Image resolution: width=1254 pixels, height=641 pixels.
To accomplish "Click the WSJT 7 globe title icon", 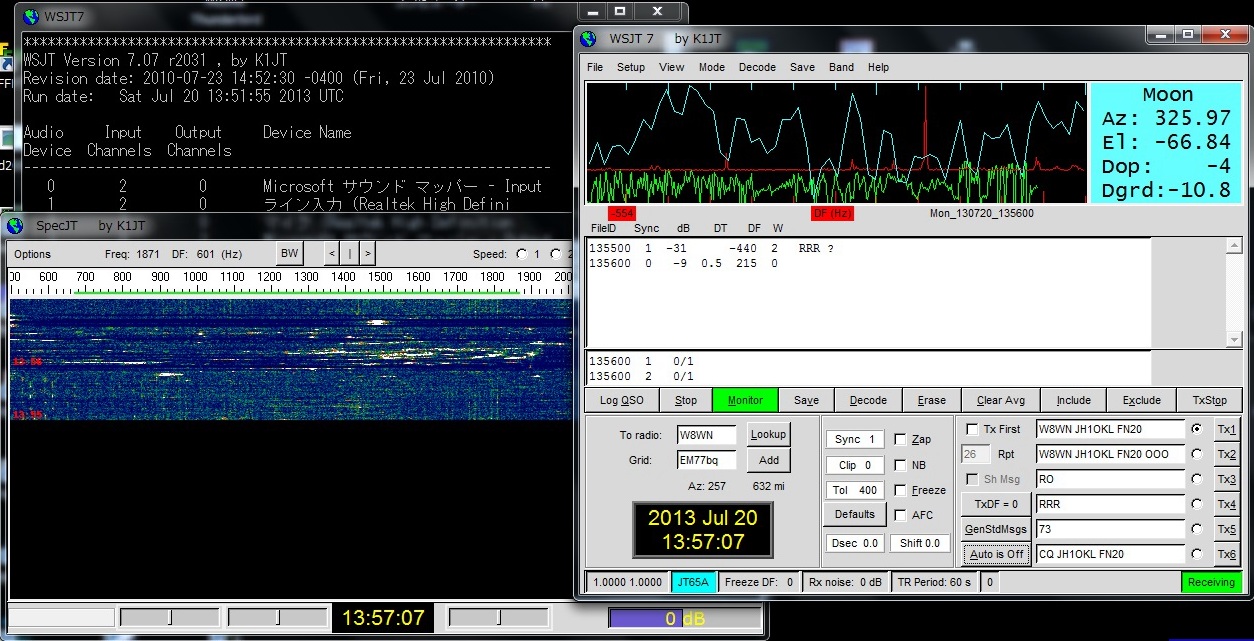I will click(x=590, y=39).
